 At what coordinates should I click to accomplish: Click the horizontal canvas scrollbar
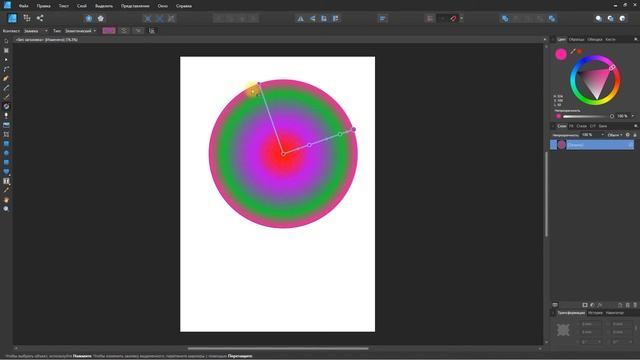point(278,349)
